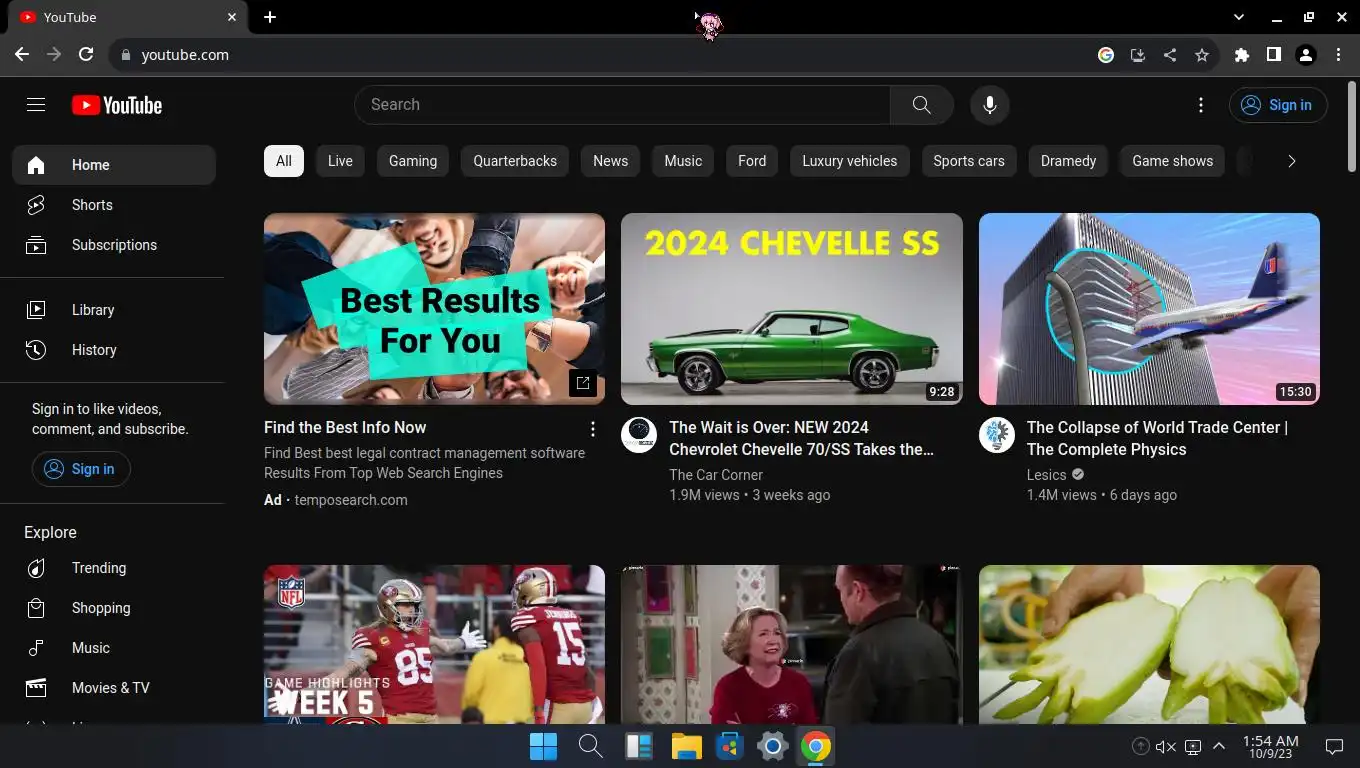Click in the YouTube search field
This screenshot has width=1360, height=768.
pos(622,105)
